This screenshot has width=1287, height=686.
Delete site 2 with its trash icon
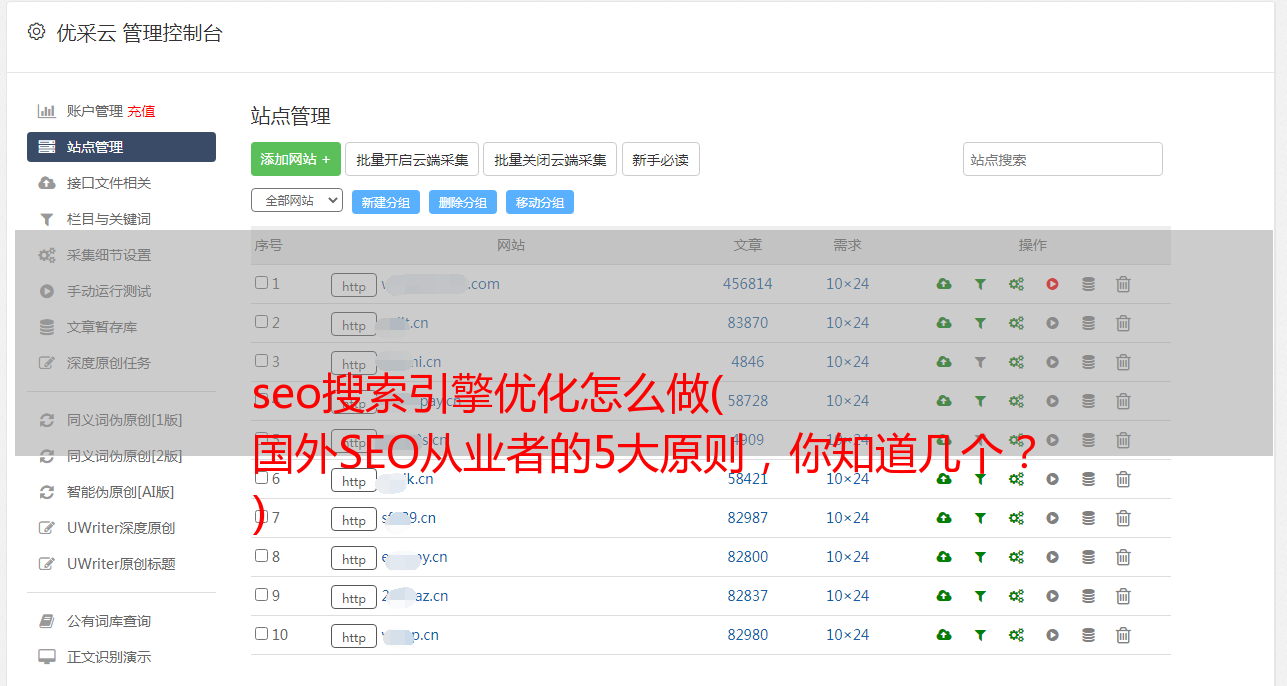coord(1123,323)
